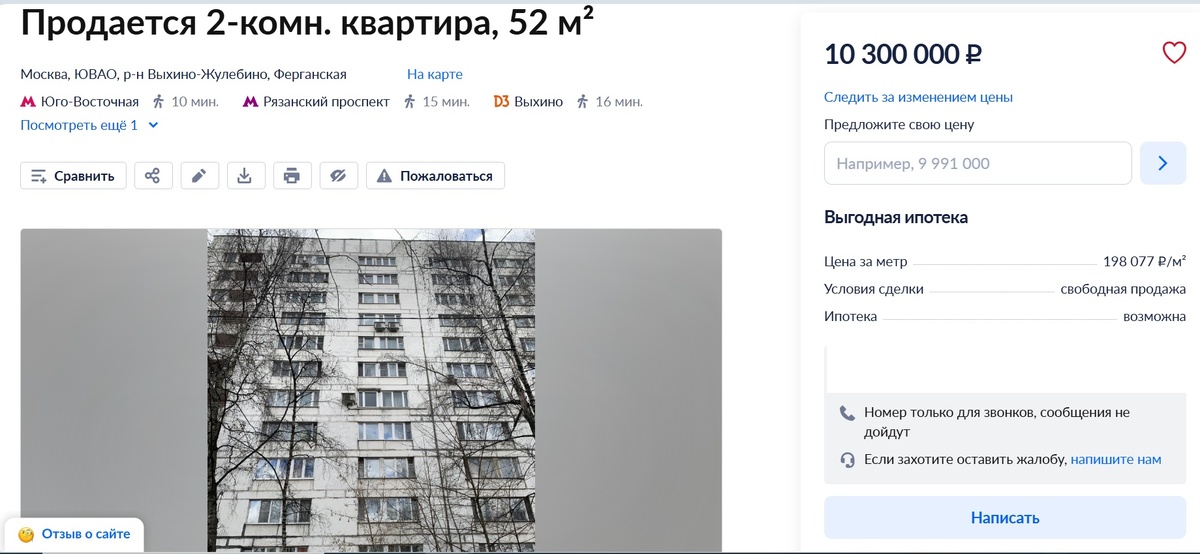The image size is (1200, 554).
Task: Print listing using printer icon
Action: (x=292, y=176)
